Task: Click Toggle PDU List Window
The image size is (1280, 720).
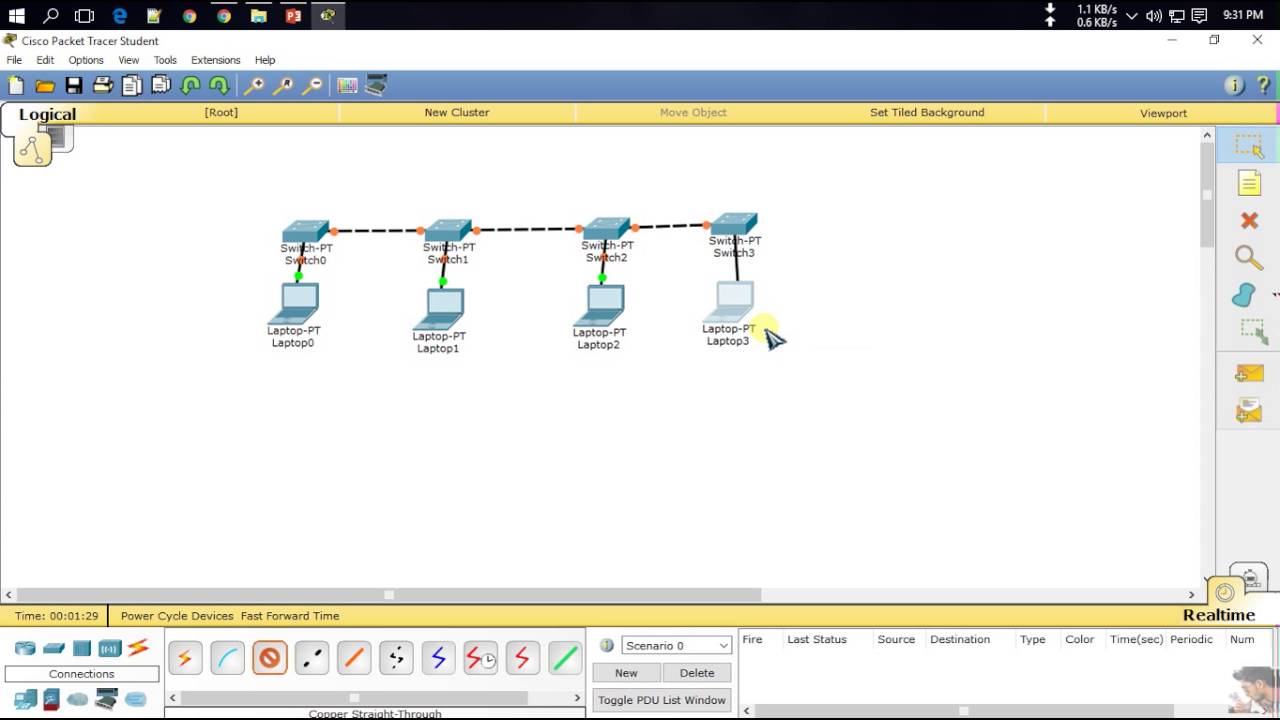Action: point(662,700)
